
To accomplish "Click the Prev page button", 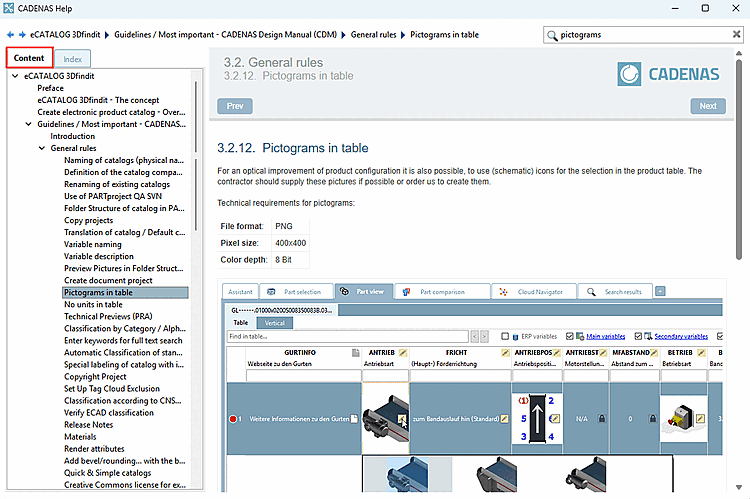I will pyautogui.click(x=234, y=106).
